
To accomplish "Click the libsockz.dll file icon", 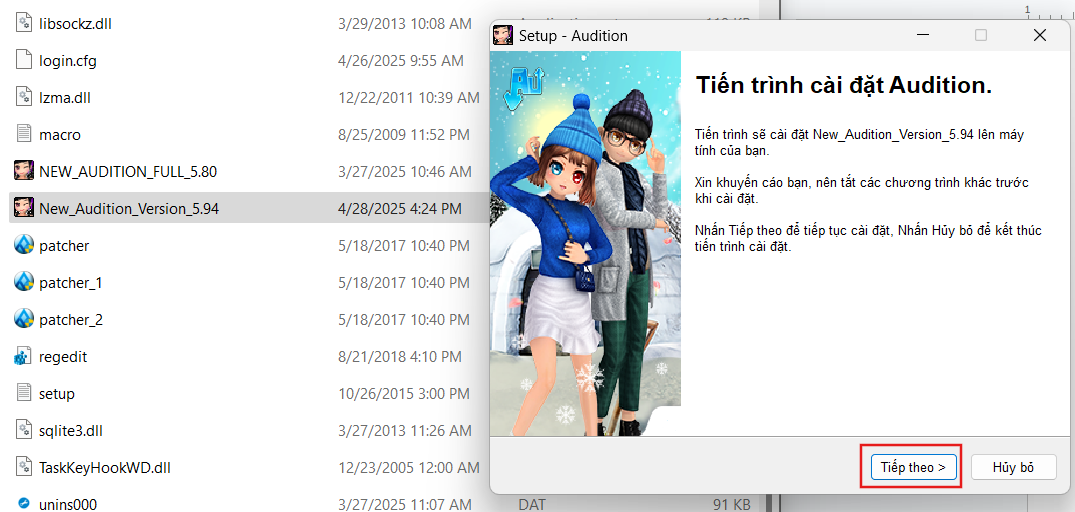I will (24, 24).
